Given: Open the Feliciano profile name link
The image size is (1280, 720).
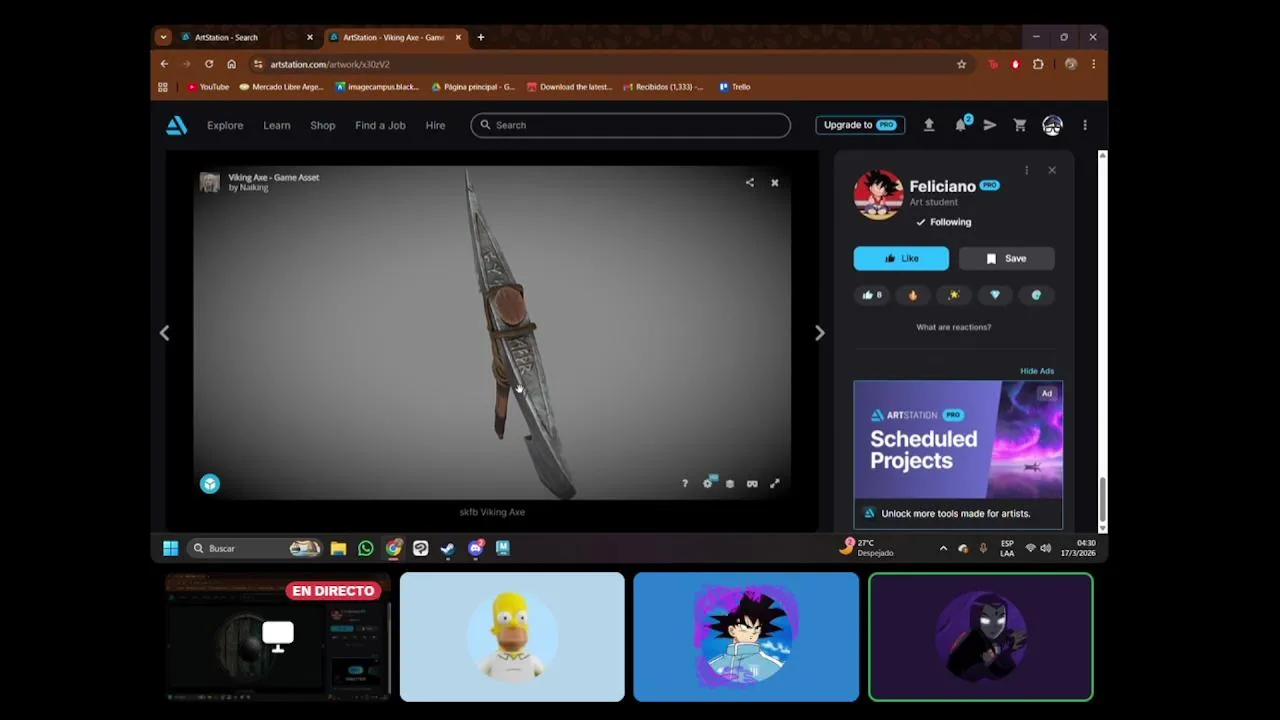Looking at the screenshot, I should 942,186.
